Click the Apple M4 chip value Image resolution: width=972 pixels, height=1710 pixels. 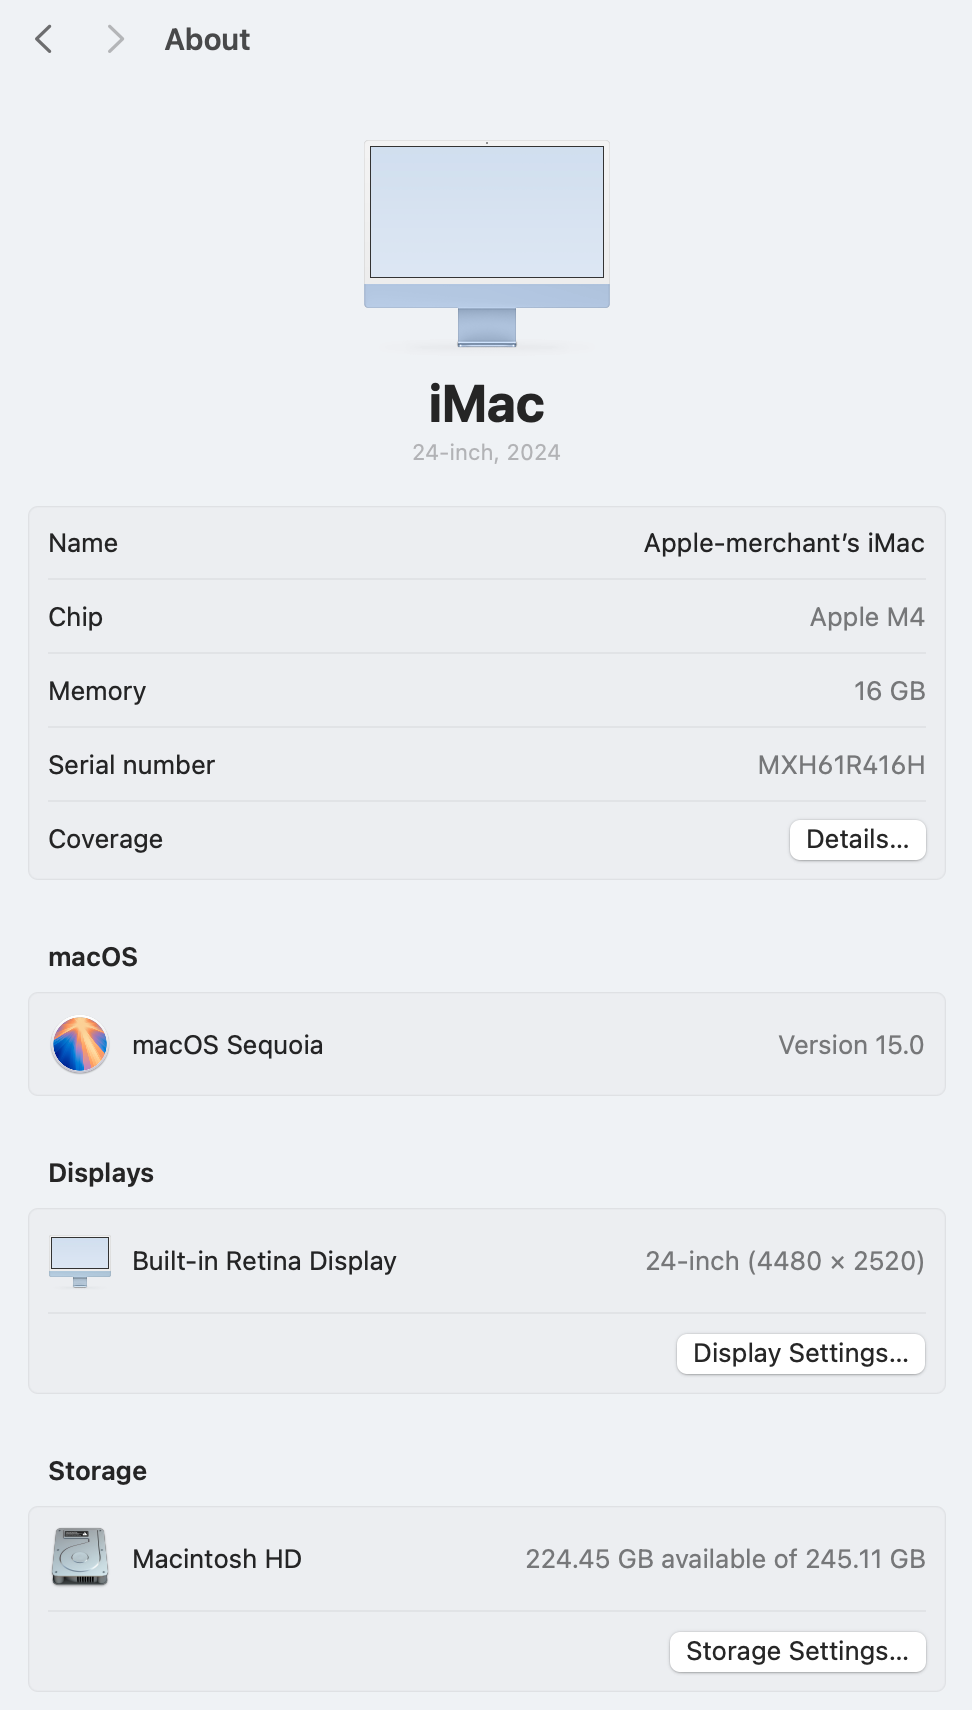click(x=866, y=617)
